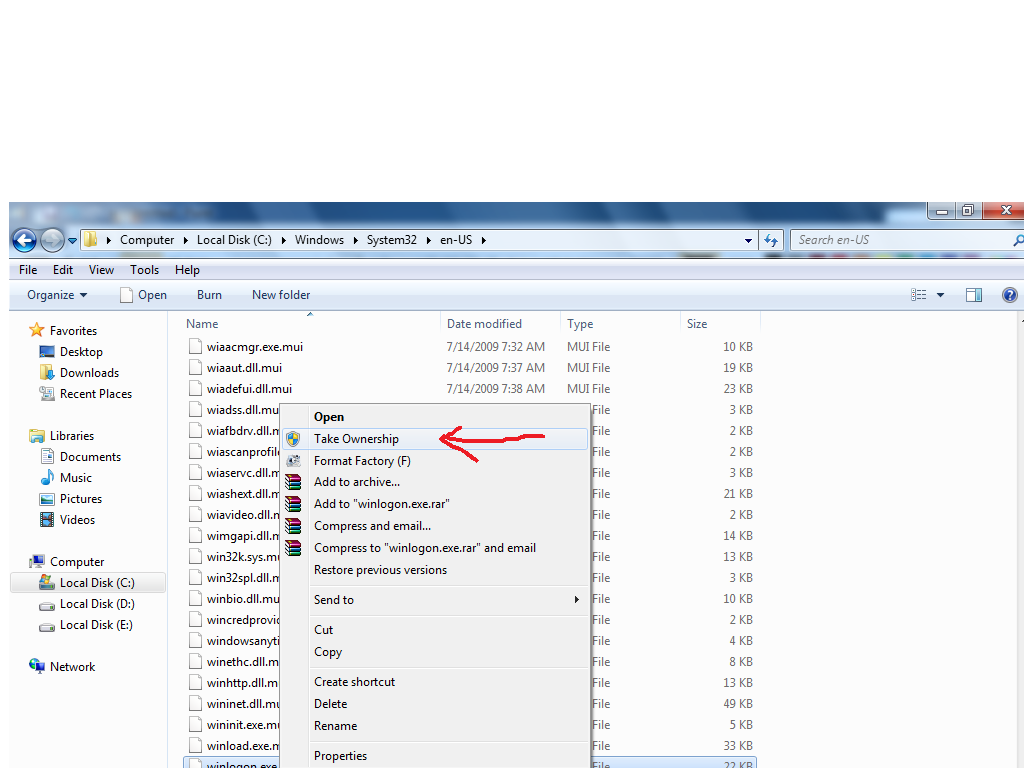The height and width of the screenshot is (768, 1024).
Task: Click the blue Help icon
Action: pos(1010,295)
